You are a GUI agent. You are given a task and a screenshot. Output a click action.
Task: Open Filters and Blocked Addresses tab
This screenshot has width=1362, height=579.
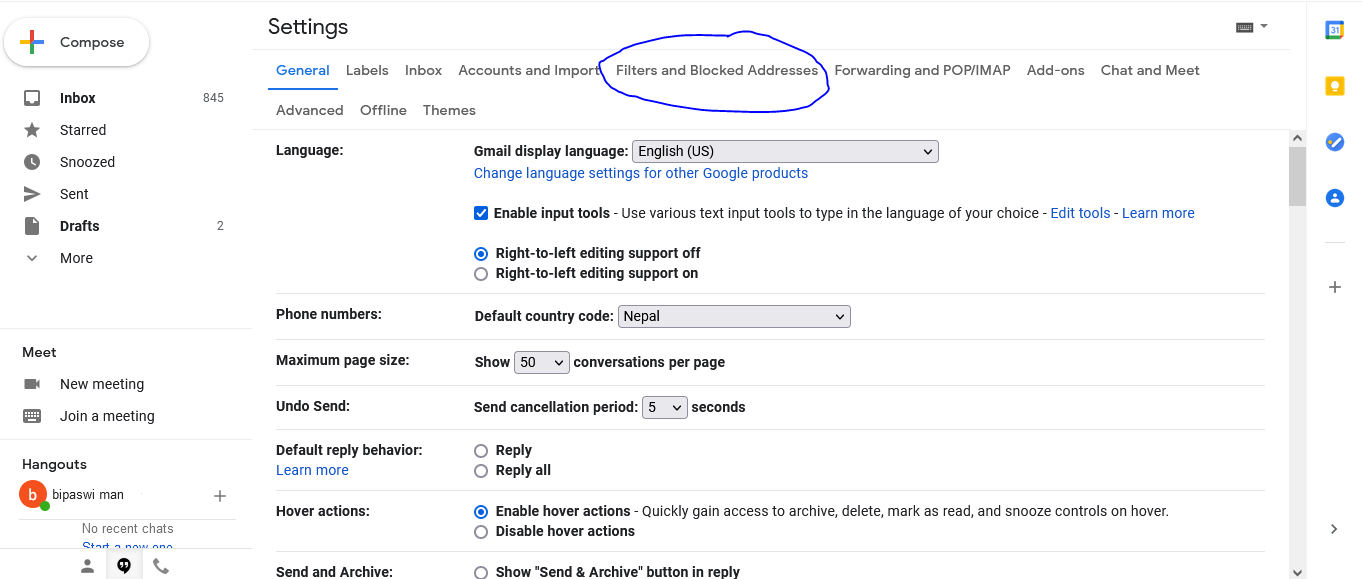pyautogui.click(x=717, y=70)
